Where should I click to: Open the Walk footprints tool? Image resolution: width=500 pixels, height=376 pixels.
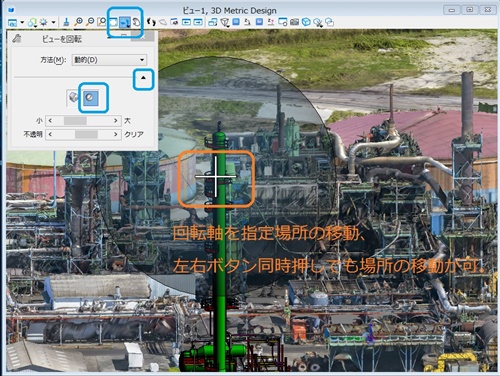(151, 22)
